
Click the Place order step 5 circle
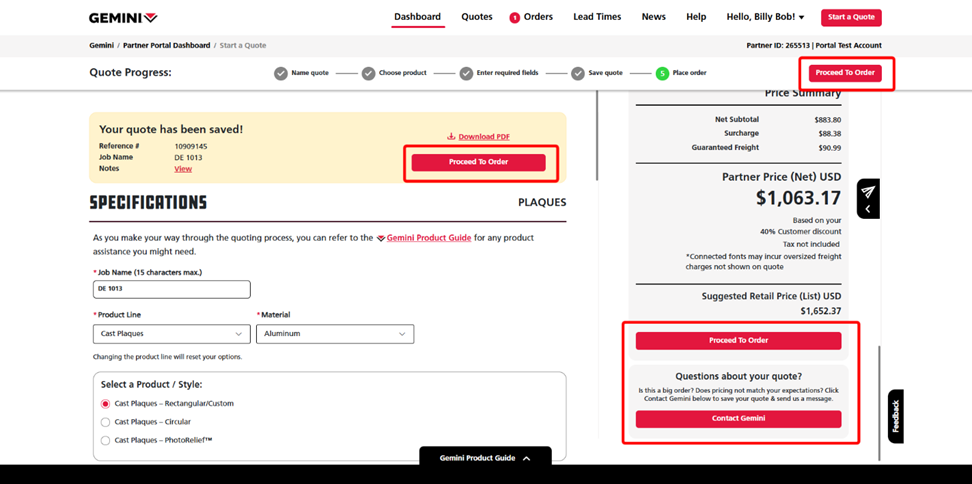[x=662, y=73]
